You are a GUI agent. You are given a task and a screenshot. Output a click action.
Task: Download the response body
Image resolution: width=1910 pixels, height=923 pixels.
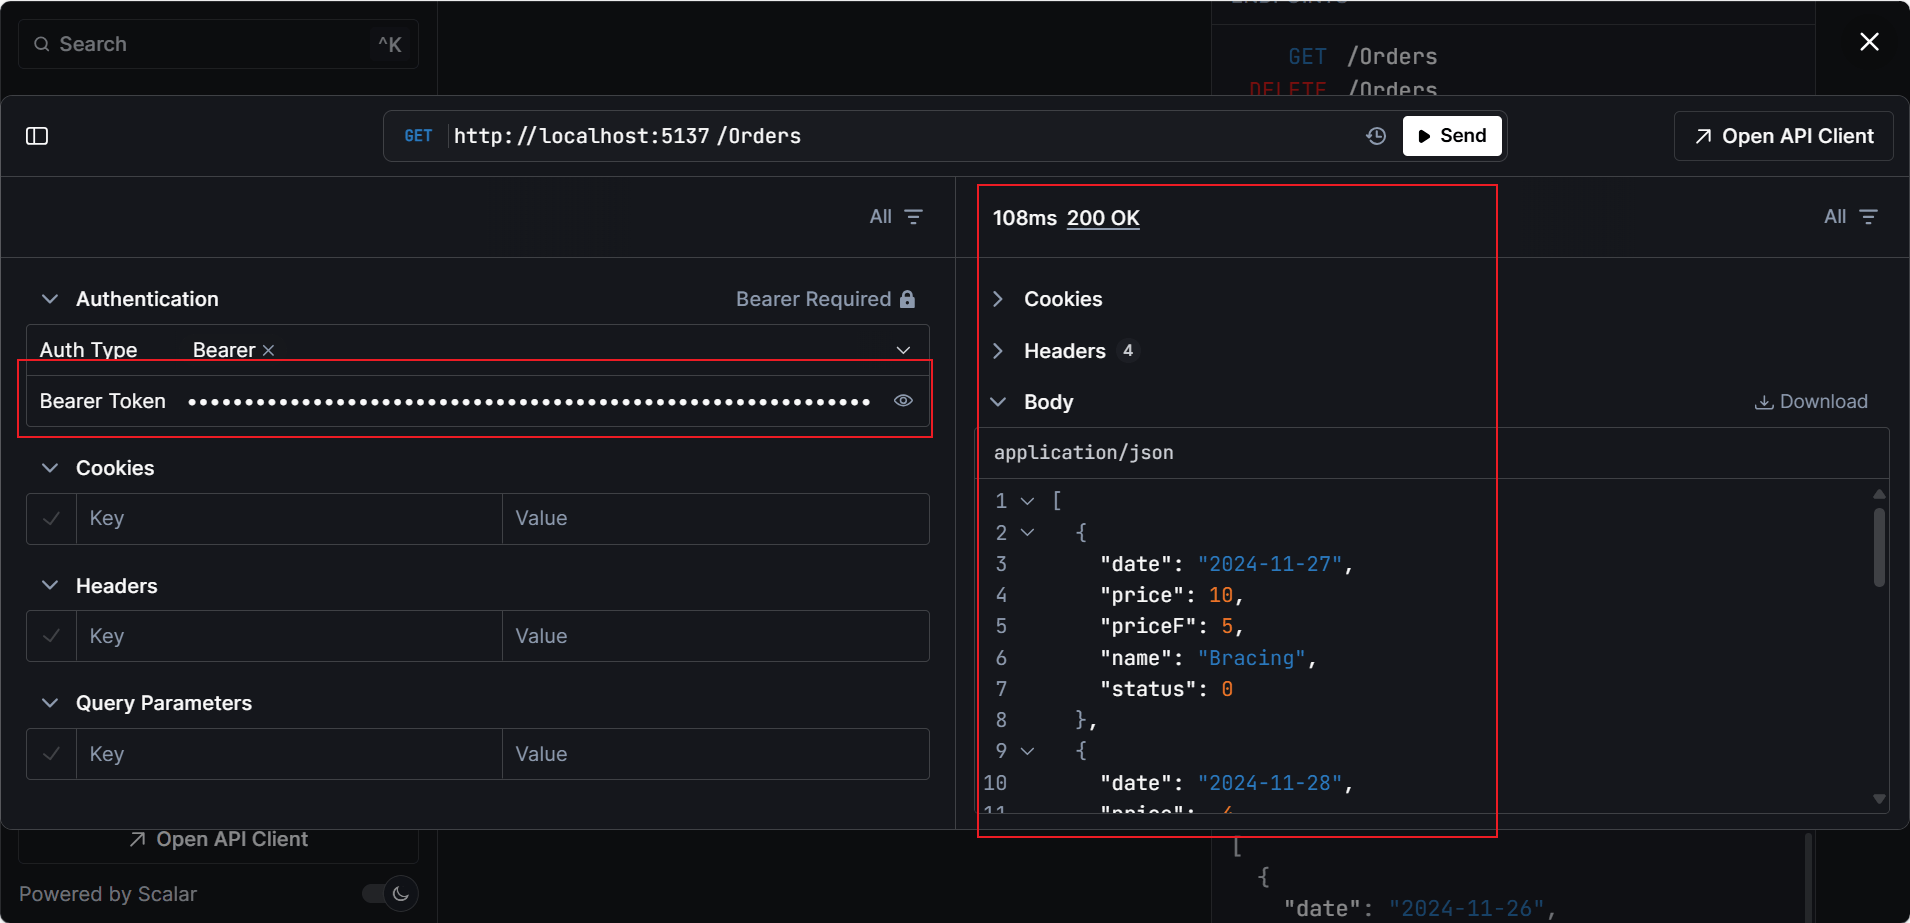pos(1811,402)
